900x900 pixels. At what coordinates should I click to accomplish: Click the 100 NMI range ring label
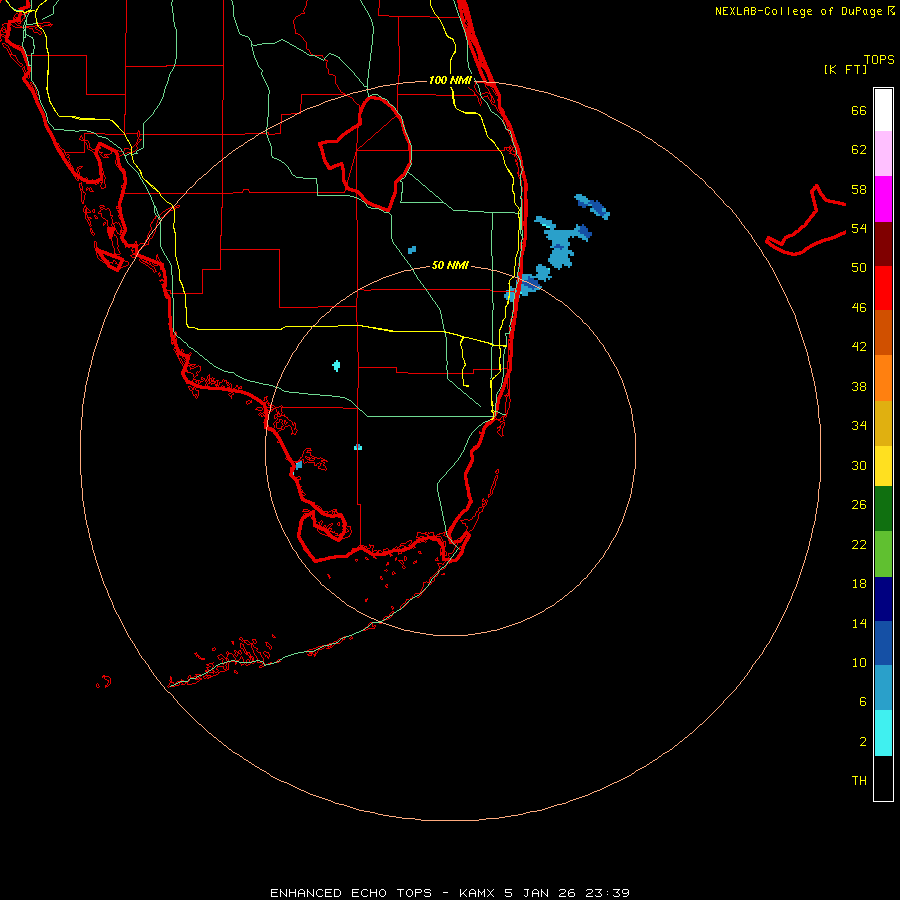(x=450, y=80)
